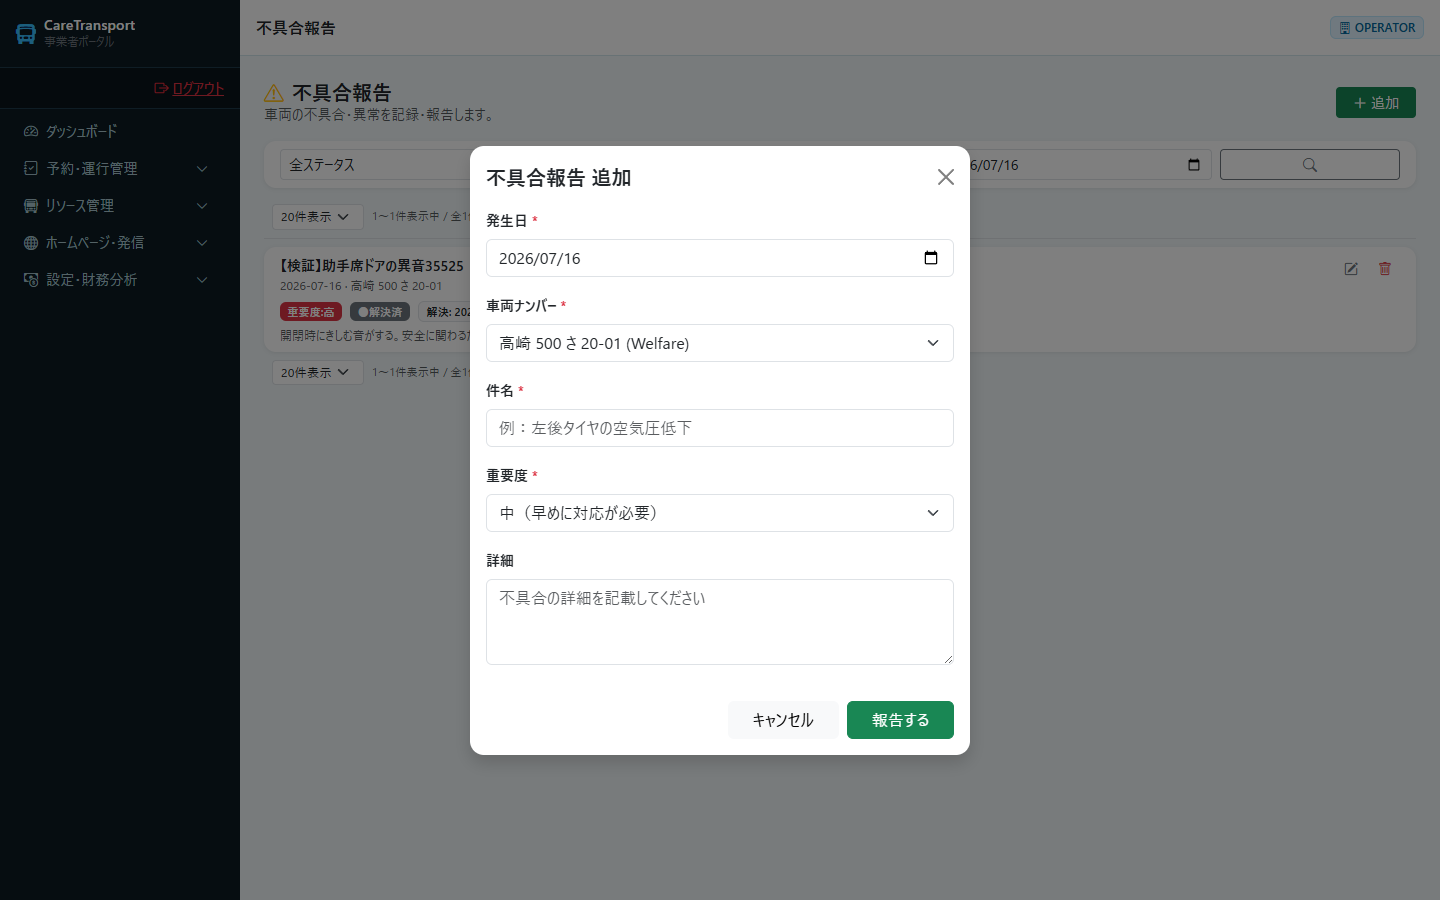Click the ホームページ･発信 globe icon

click(x=31, y=242)
